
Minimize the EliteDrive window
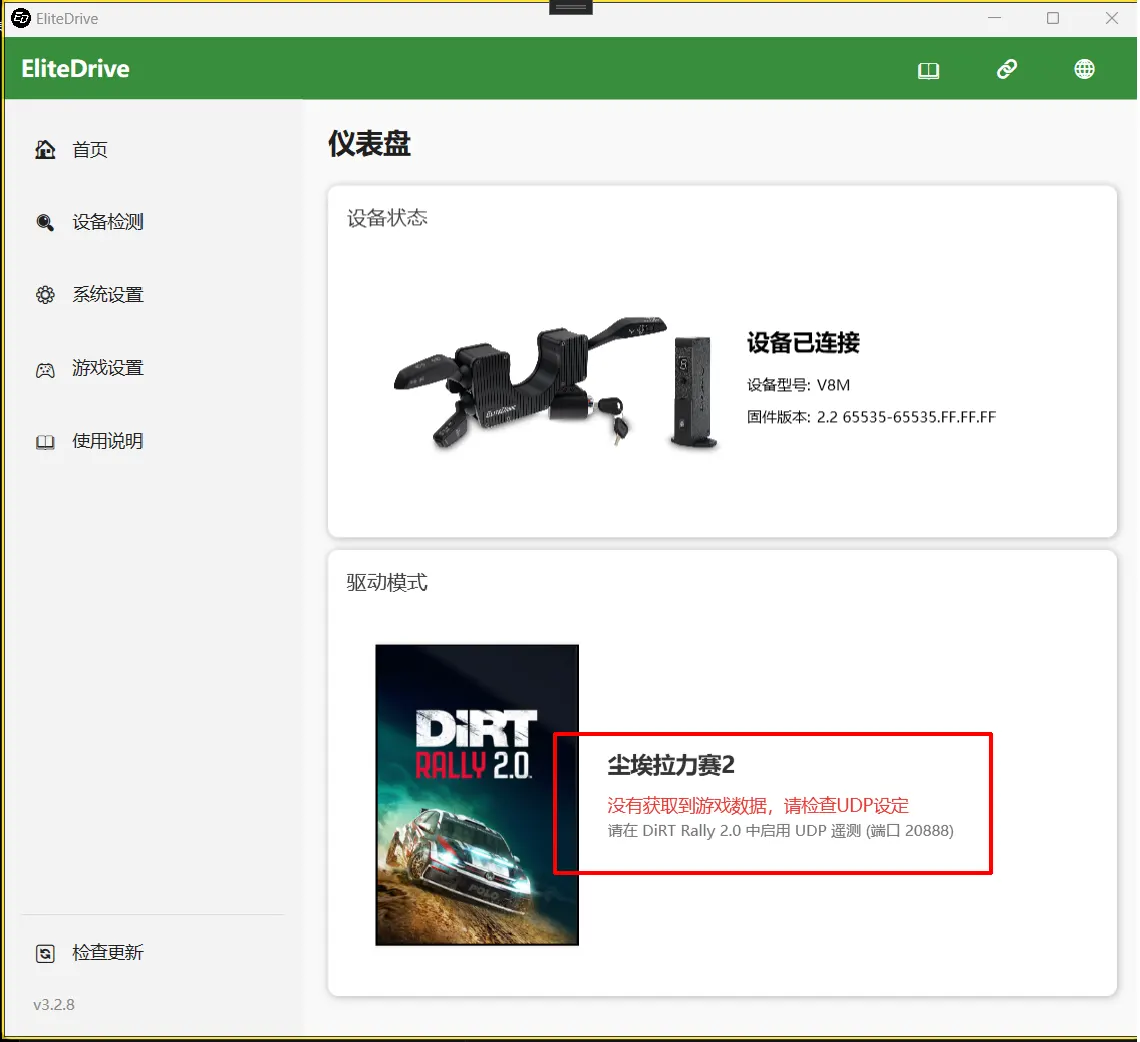995,18
